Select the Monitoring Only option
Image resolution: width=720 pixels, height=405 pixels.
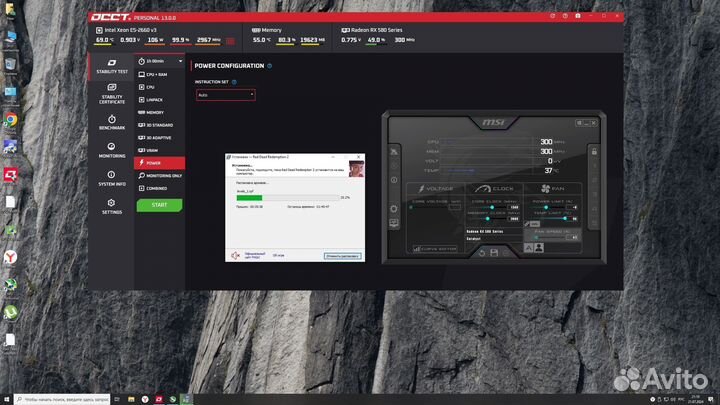(160, 175)
